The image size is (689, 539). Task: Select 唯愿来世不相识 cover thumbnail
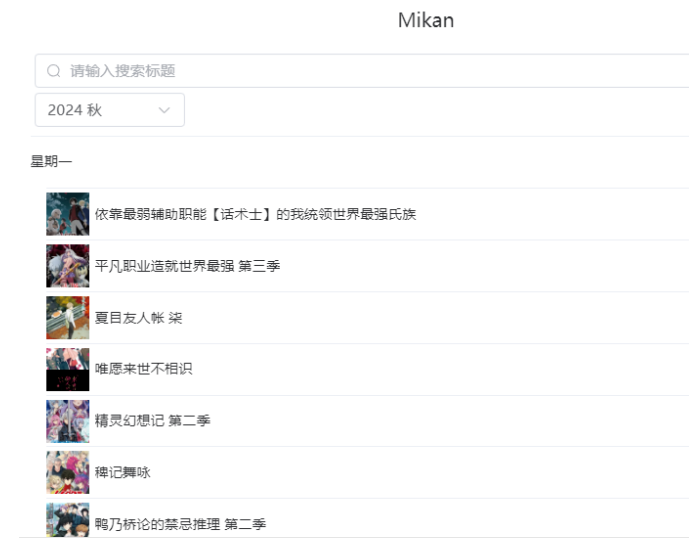click(68, 369)
